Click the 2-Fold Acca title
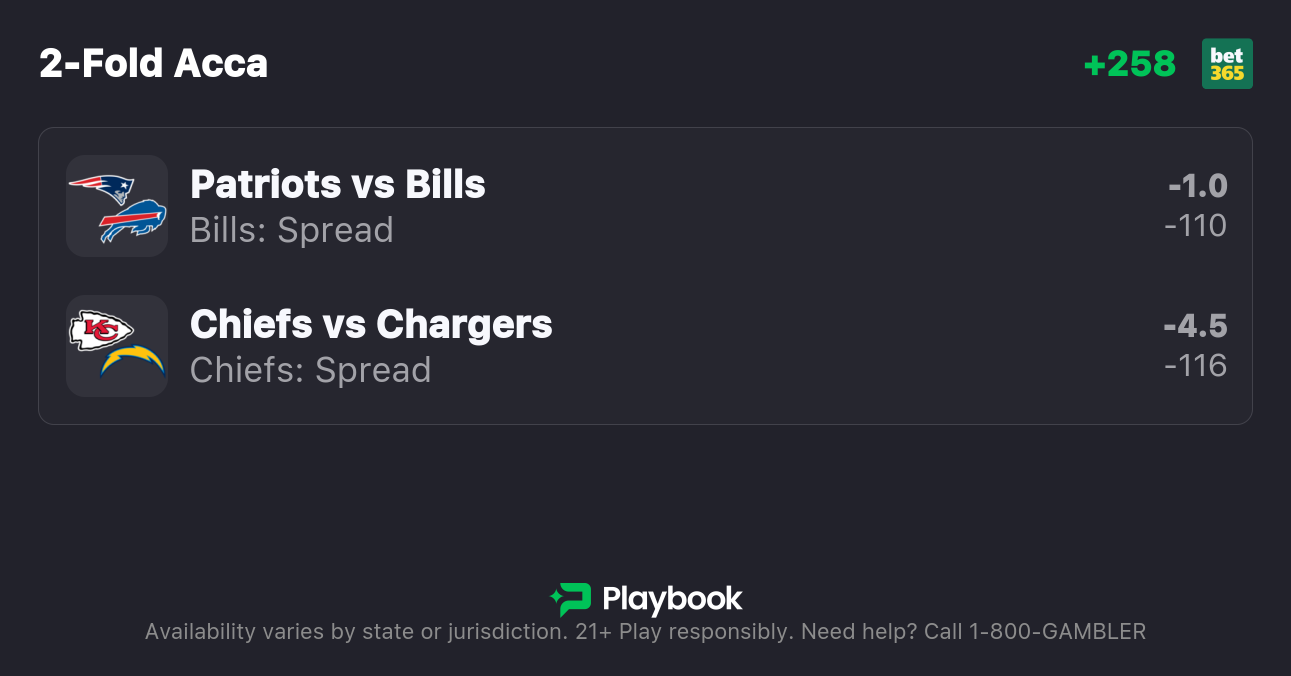 coord(154,64)
